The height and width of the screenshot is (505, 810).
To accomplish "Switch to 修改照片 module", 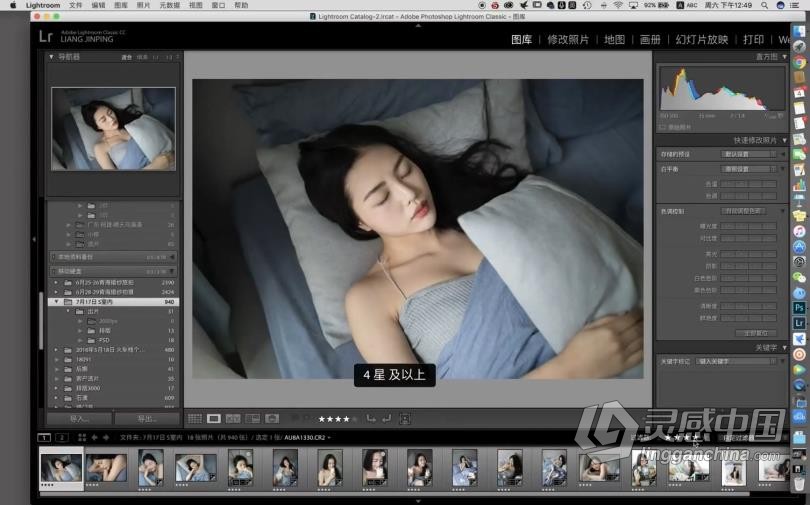I will [568, 39].
